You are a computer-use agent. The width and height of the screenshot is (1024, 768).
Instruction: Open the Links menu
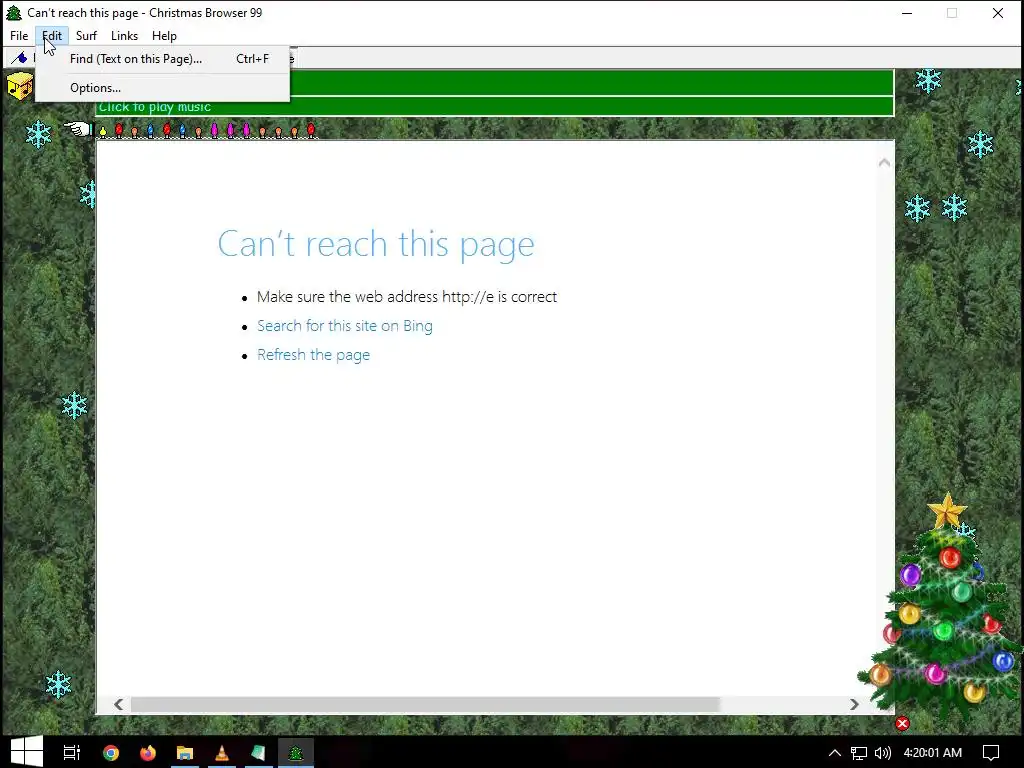pos(124,36)
